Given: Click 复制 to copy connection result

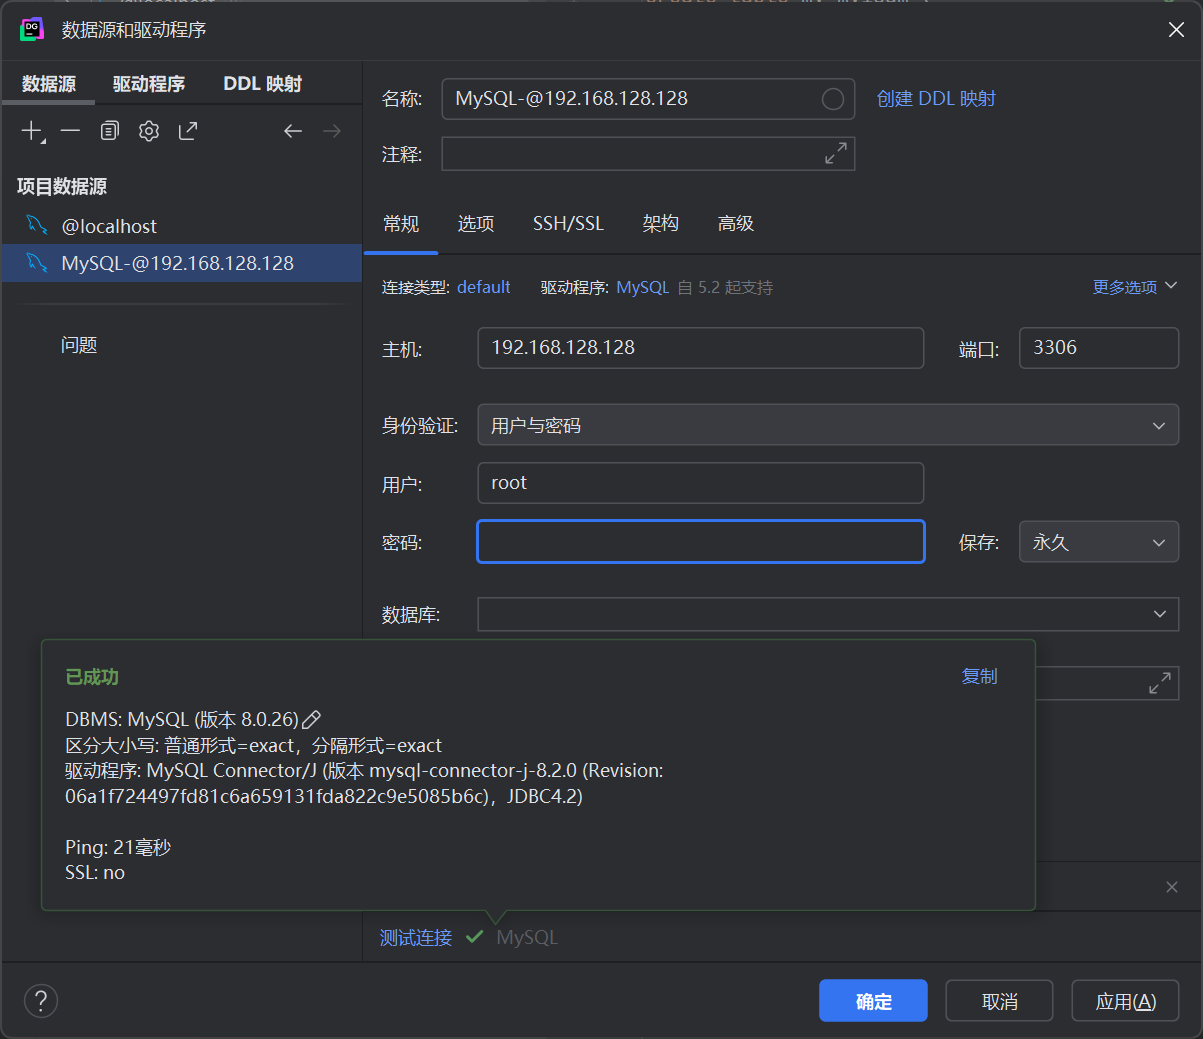Looking at the screenshot, I should (x=979, y=677).
